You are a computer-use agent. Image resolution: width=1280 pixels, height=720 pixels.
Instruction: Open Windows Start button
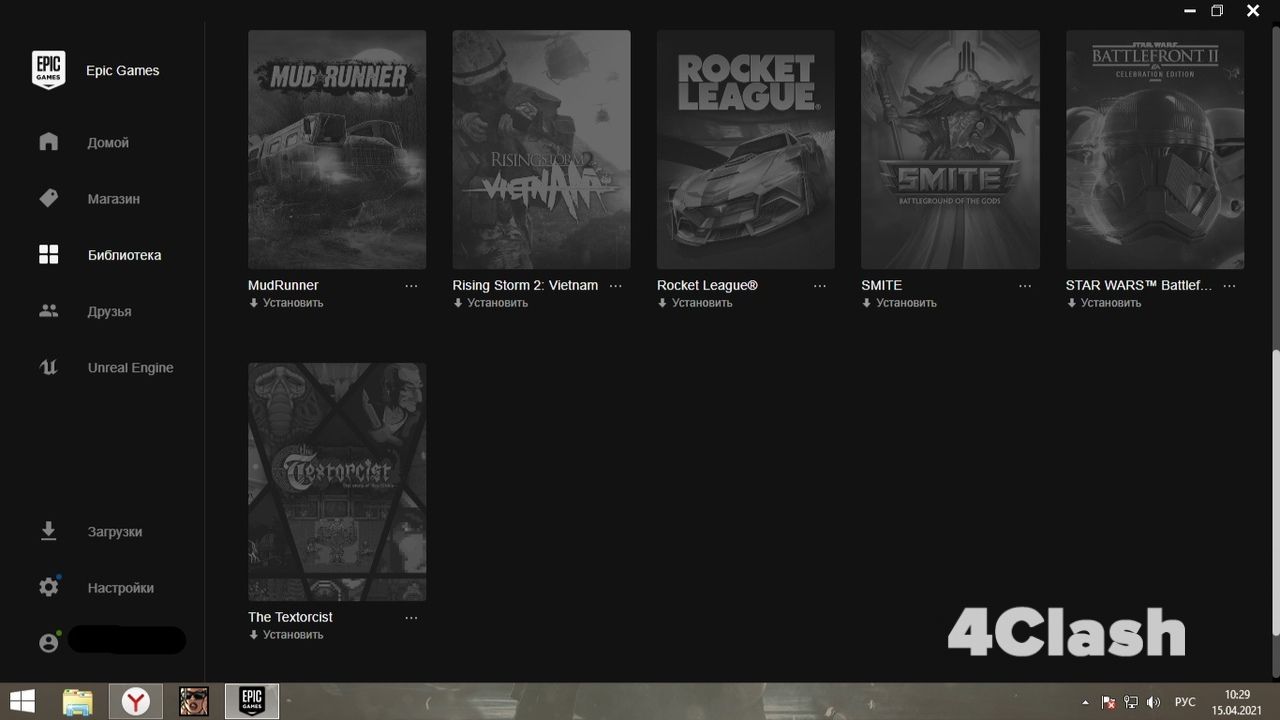pyautogui.click(x=22, y=701)
